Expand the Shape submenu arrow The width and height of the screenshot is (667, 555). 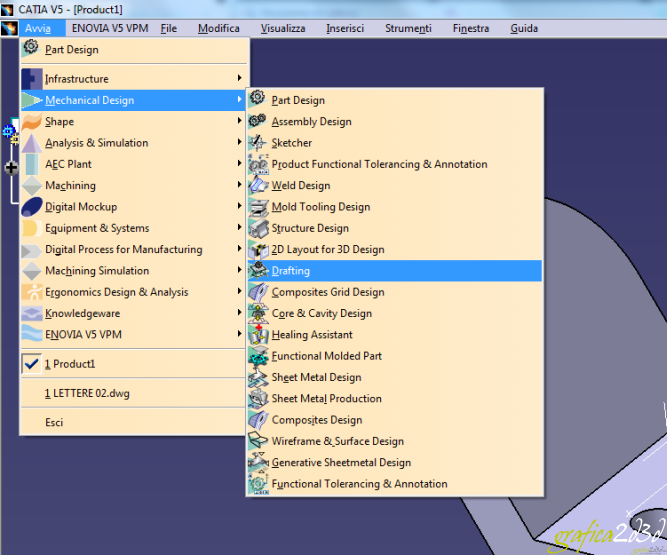pos(239,121)
